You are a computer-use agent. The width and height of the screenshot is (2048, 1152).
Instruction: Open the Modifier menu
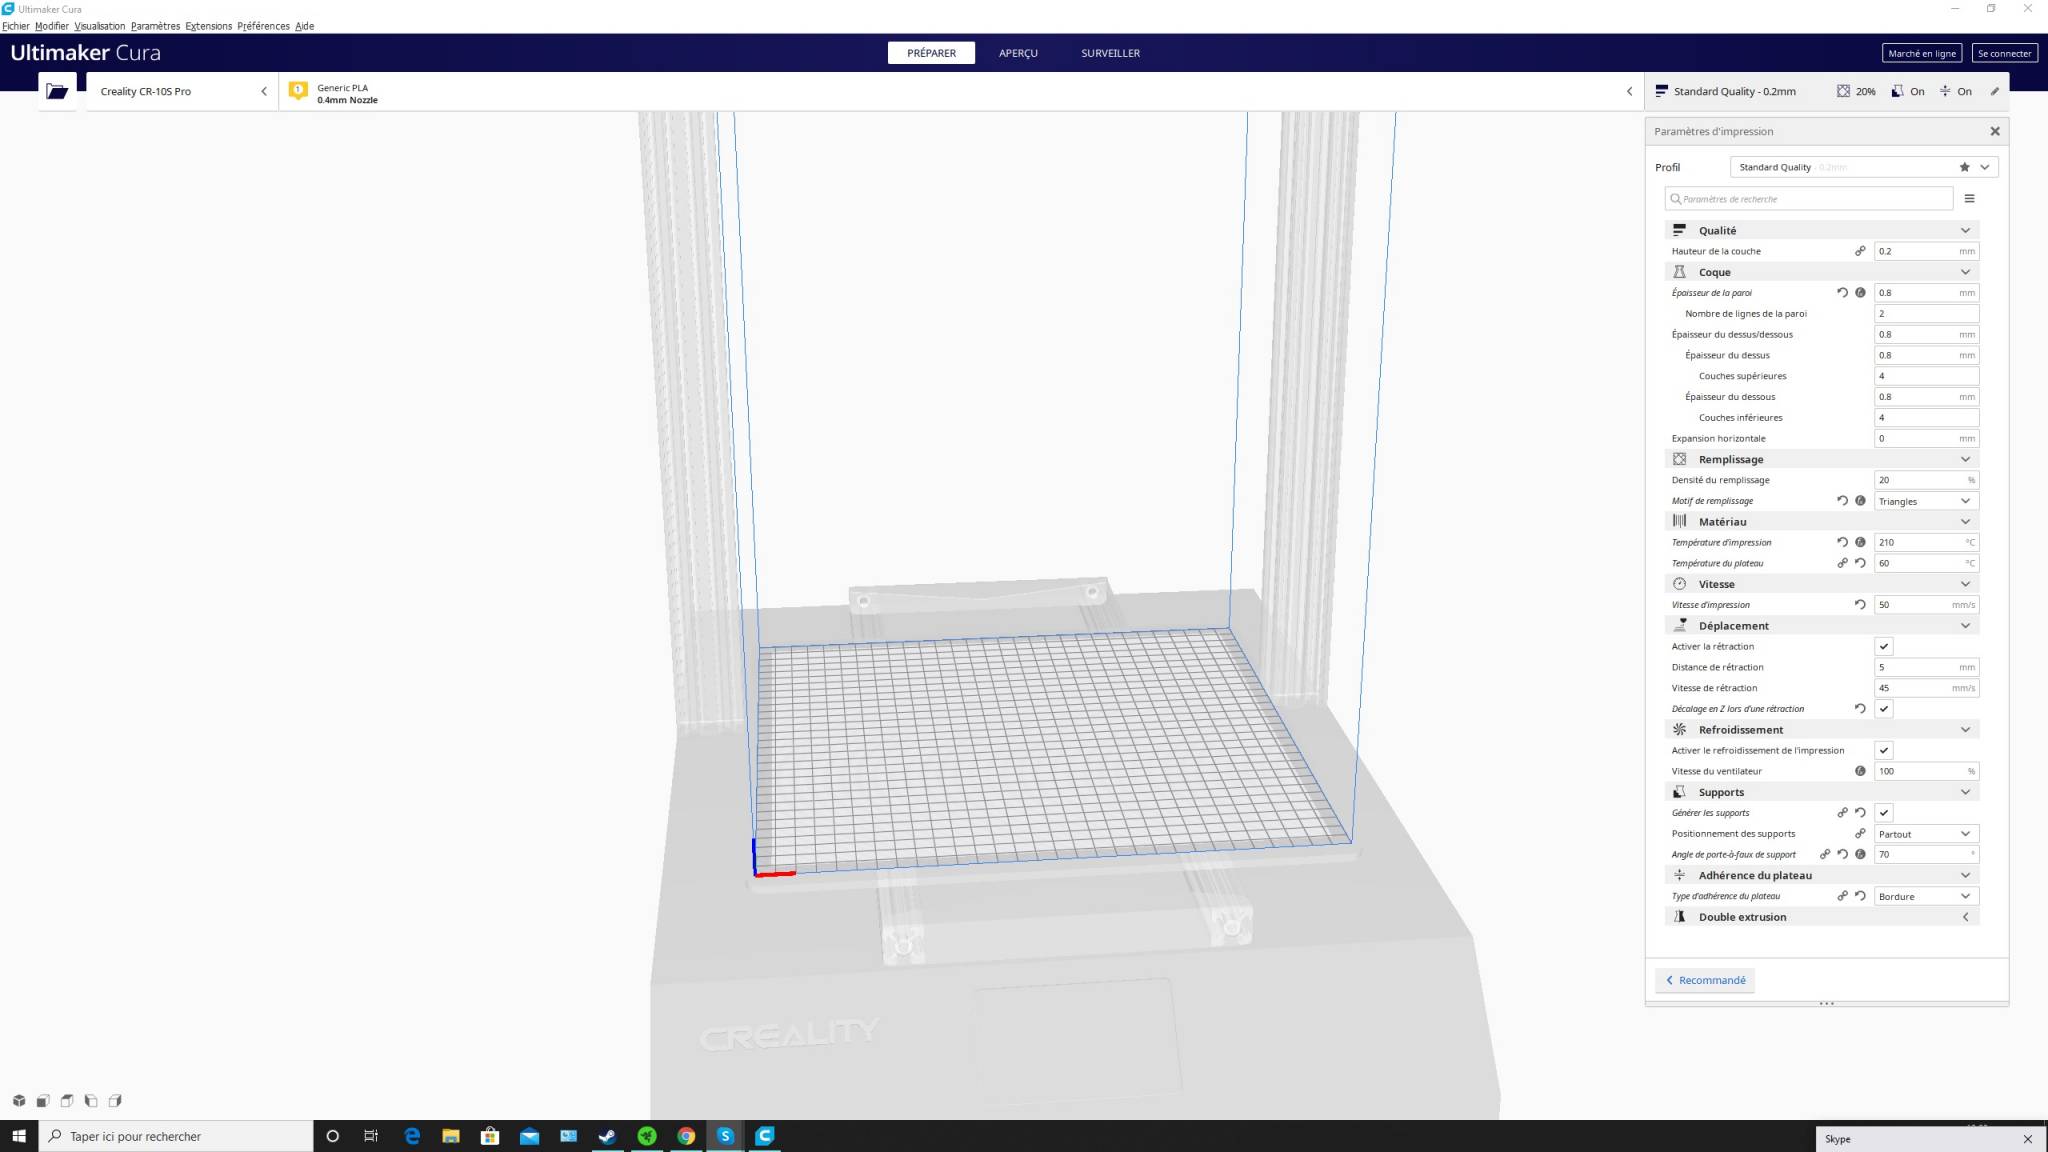click(52, 26)
